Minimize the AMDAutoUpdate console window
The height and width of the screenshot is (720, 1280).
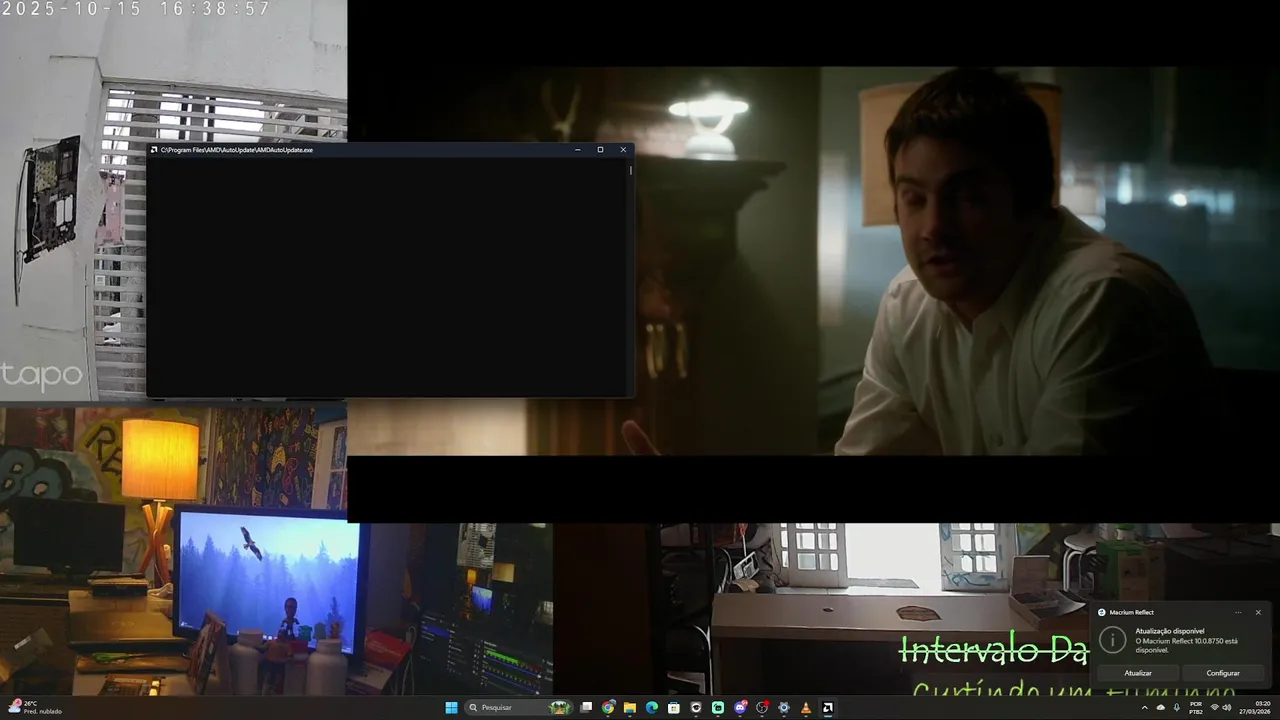pyautogui.click(x=578, y=150)
